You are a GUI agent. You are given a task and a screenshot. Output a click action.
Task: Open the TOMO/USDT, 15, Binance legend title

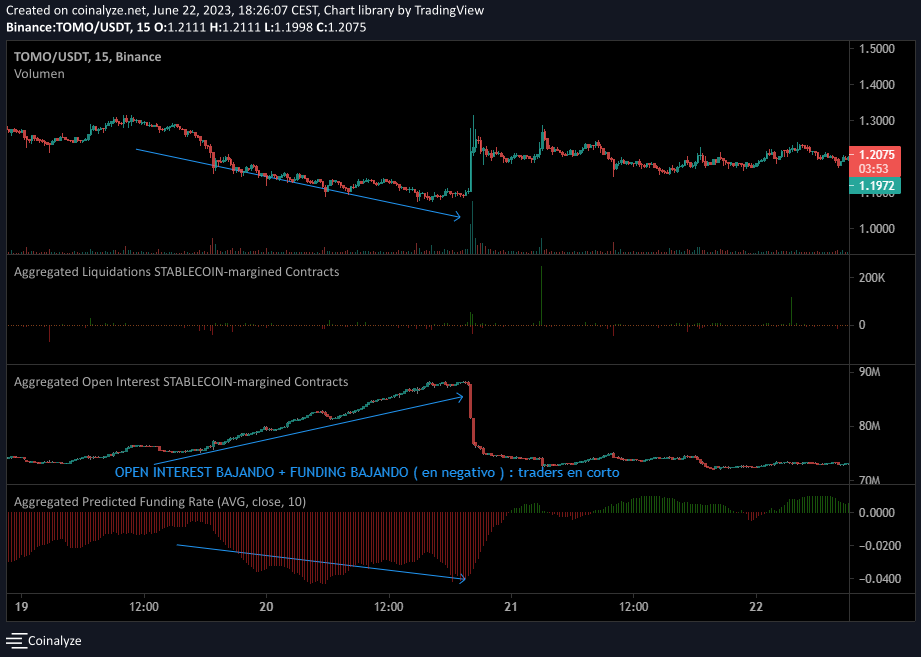coord(87,57)
